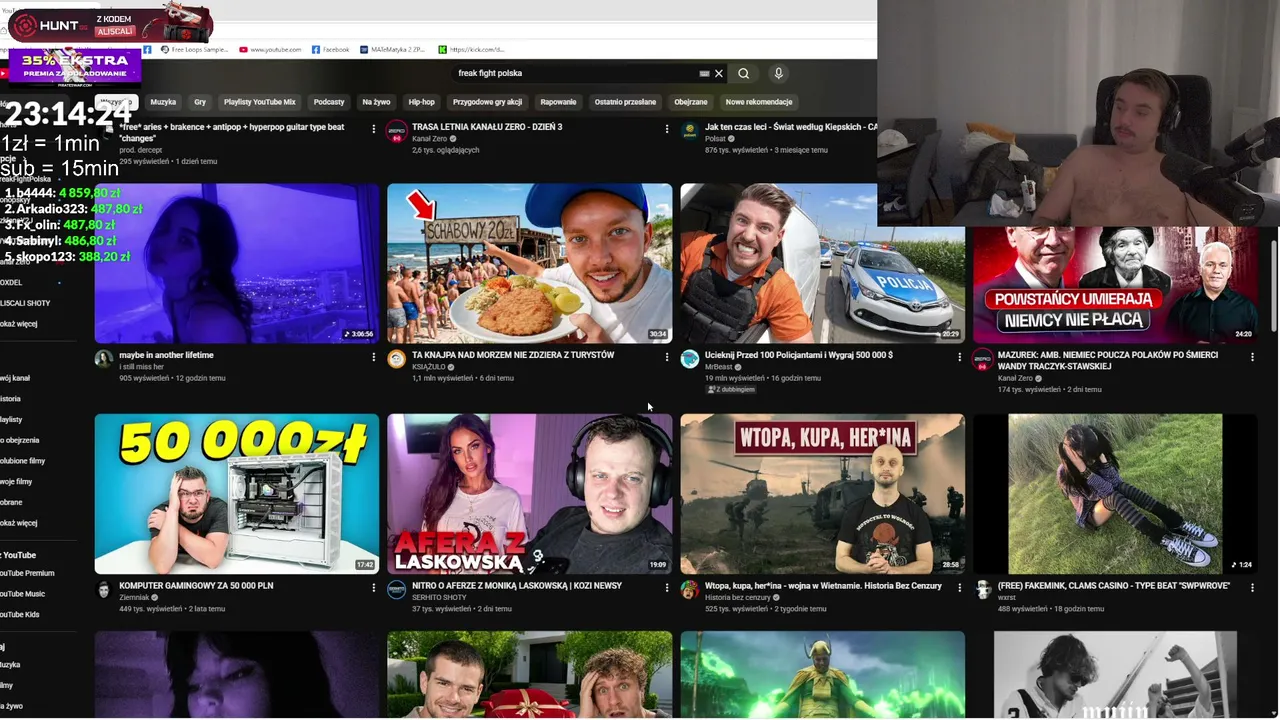Select the 'Na żywo' filter chip
1280x720 pixels.
point(376,102)
